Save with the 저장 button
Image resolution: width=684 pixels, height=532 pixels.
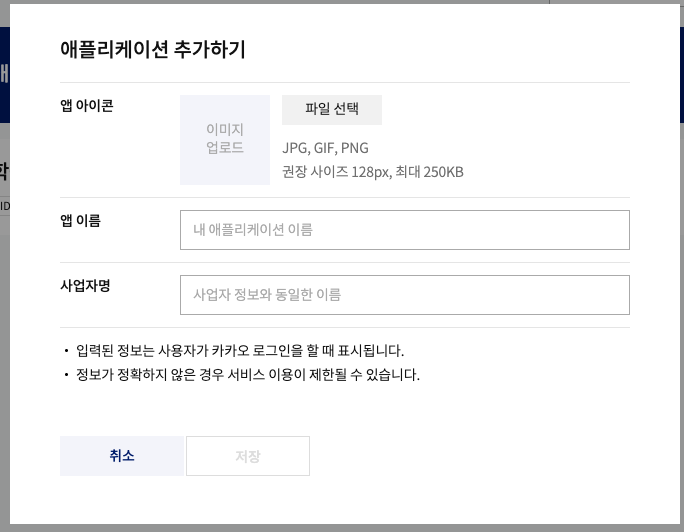[248, 456]
